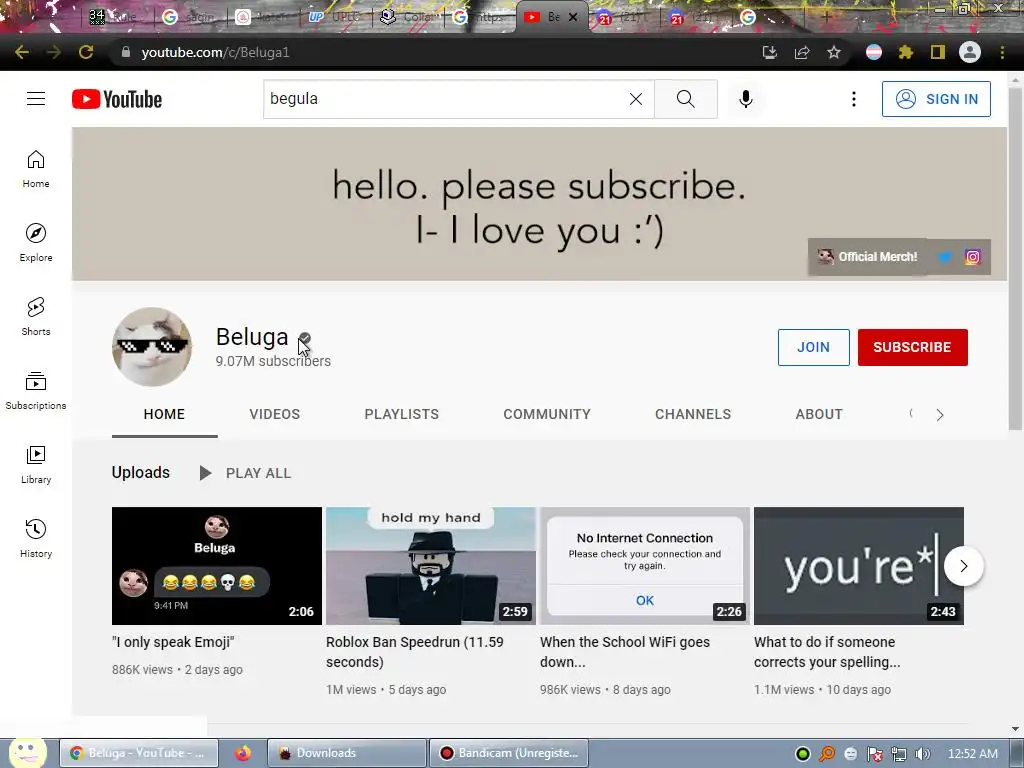Viewport: 1024px width, 768px height.
Task: Open YouTube settings three-dot menu
Action: click(x=854, y=99)
